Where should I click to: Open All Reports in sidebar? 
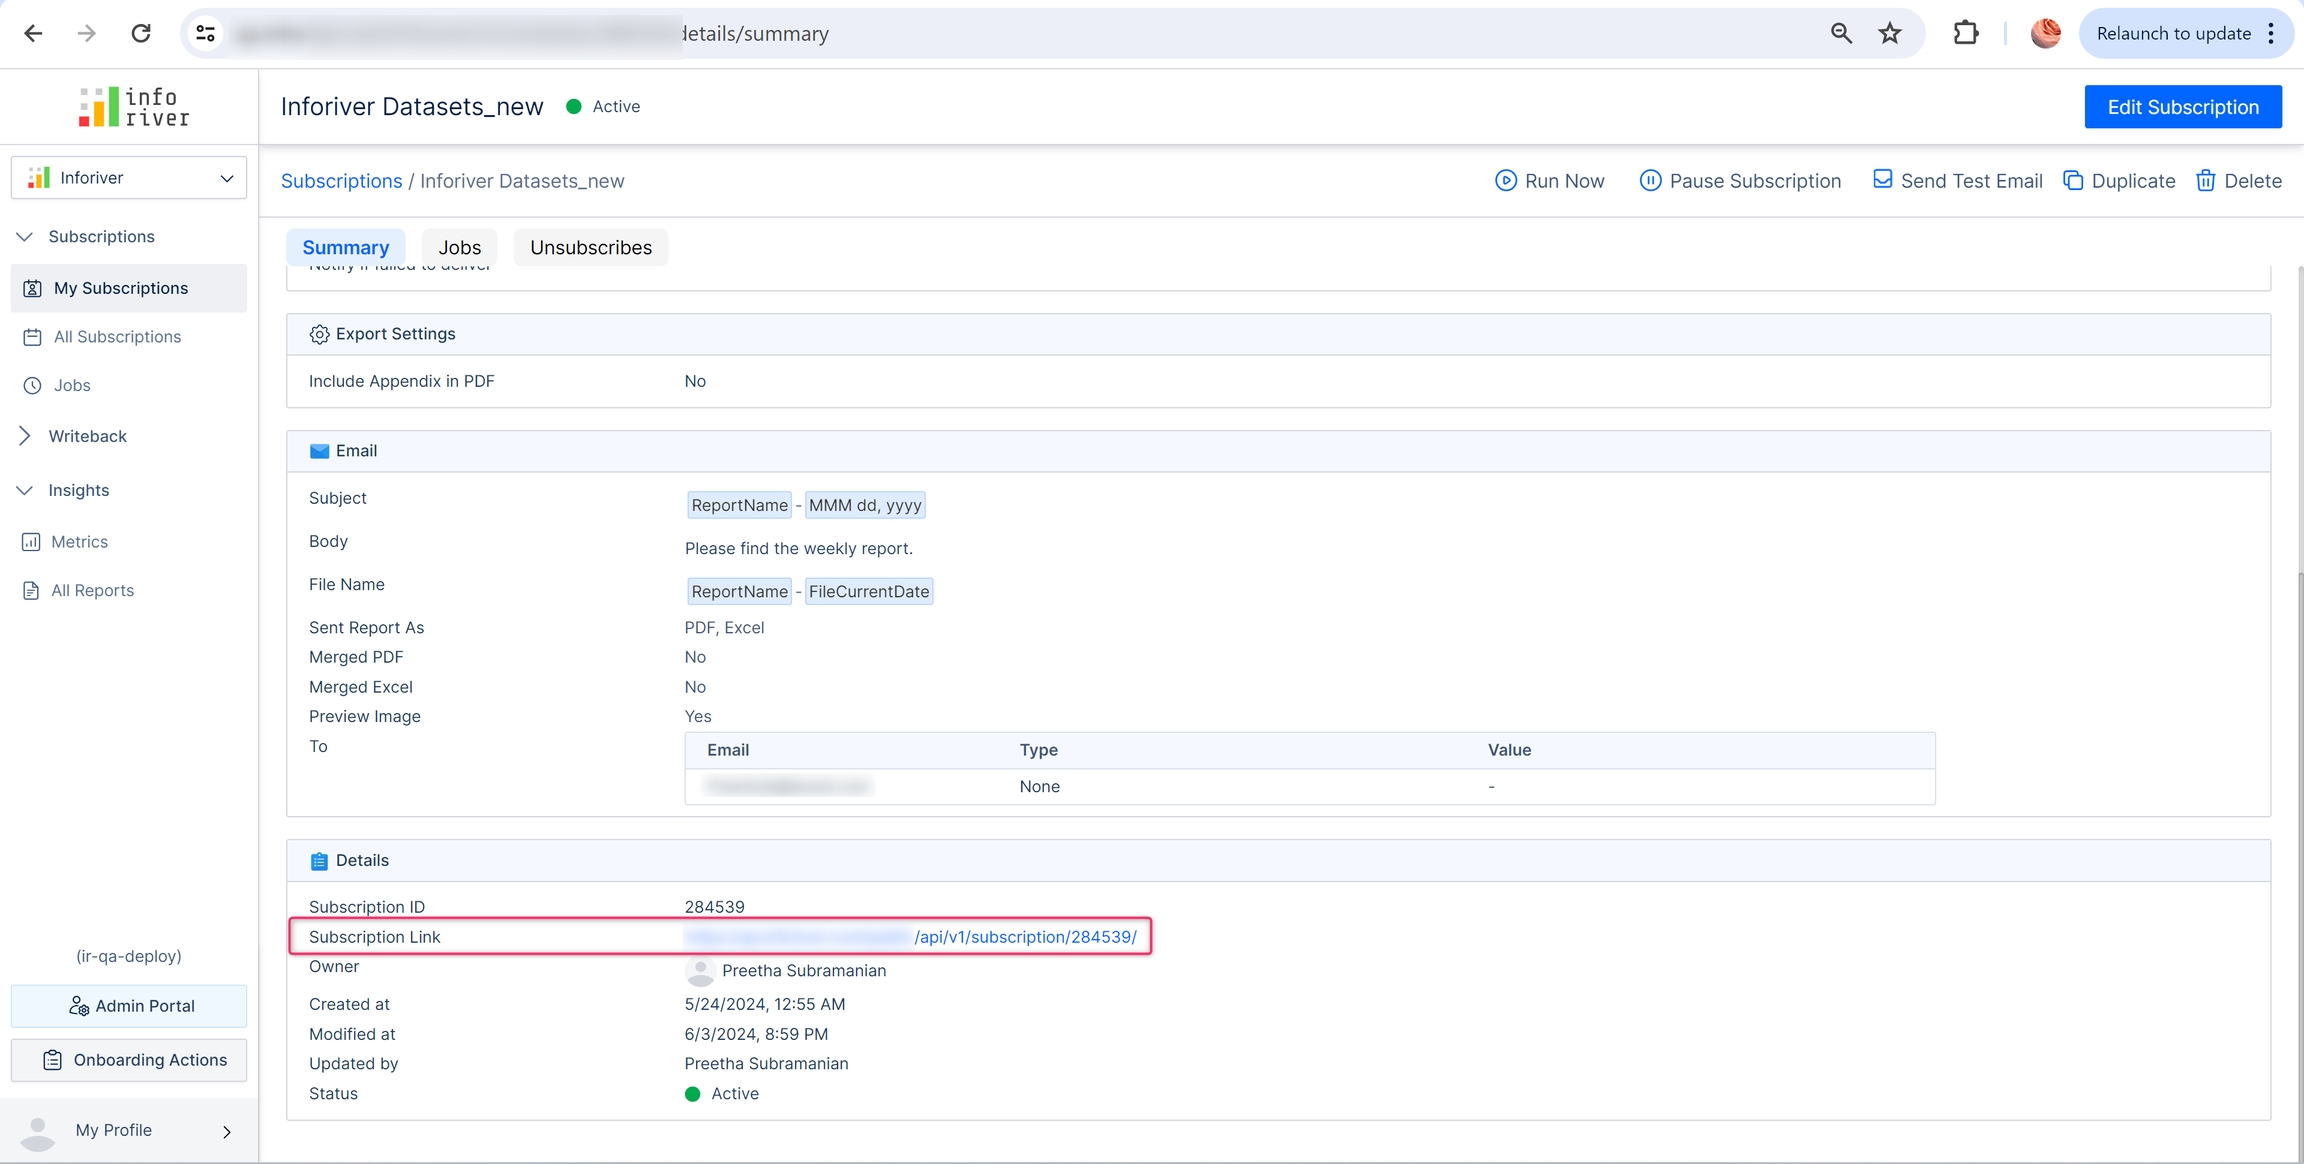(x=92, y=591)
